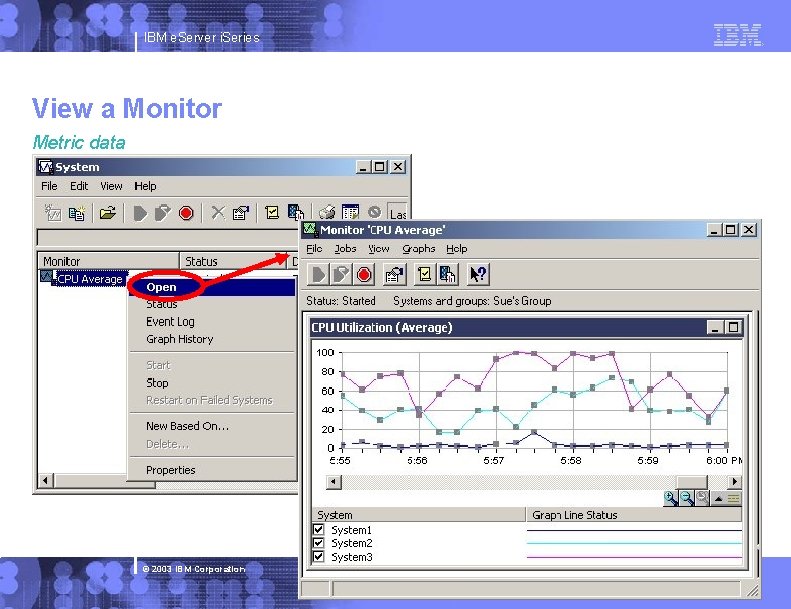
Task: Maximize the CPU Utilization (Average) graph pane
Action: 733,327
